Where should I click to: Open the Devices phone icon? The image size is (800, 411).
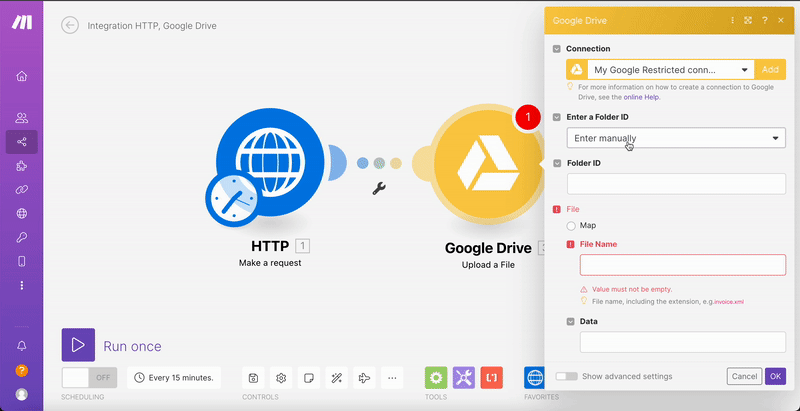click(21, 262)
